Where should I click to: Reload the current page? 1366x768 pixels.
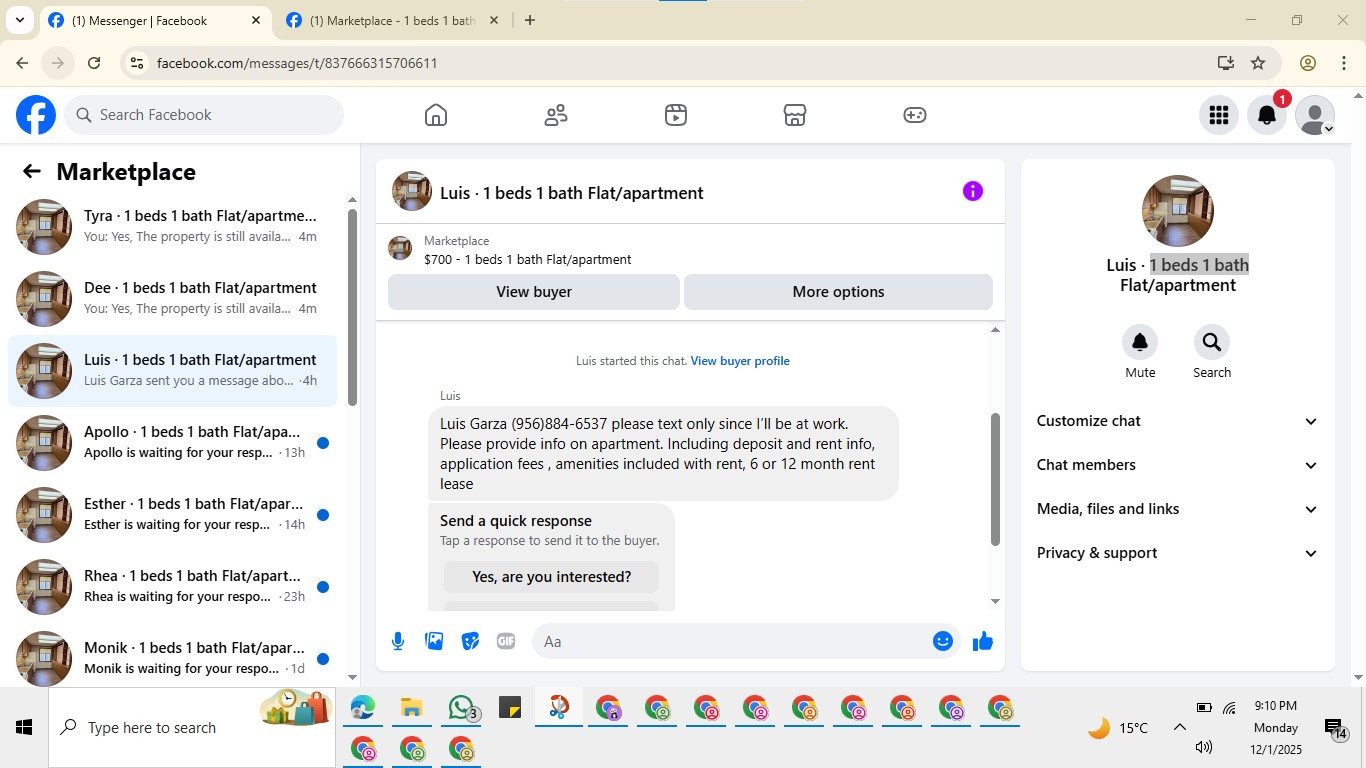pos(94,63)
